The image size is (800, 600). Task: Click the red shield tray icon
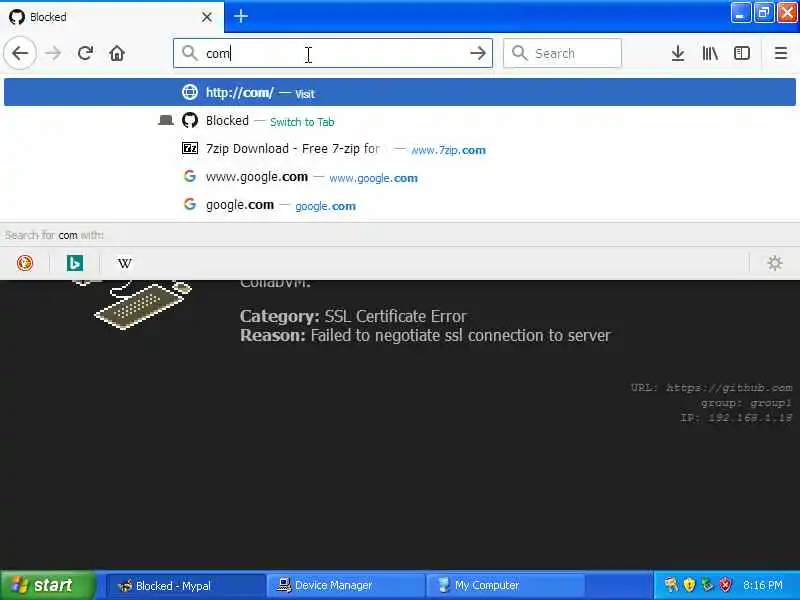(x=726, y=584)
